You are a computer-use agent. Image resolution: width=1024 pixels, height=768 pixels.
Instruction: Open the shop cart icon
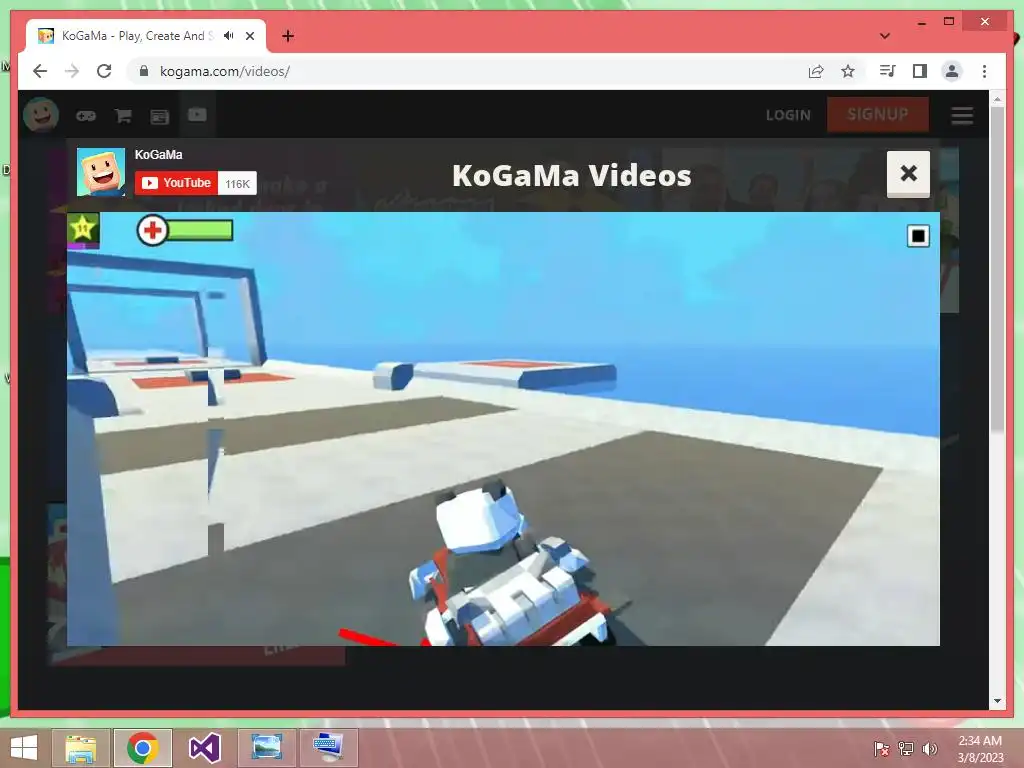tap(123, 116)
